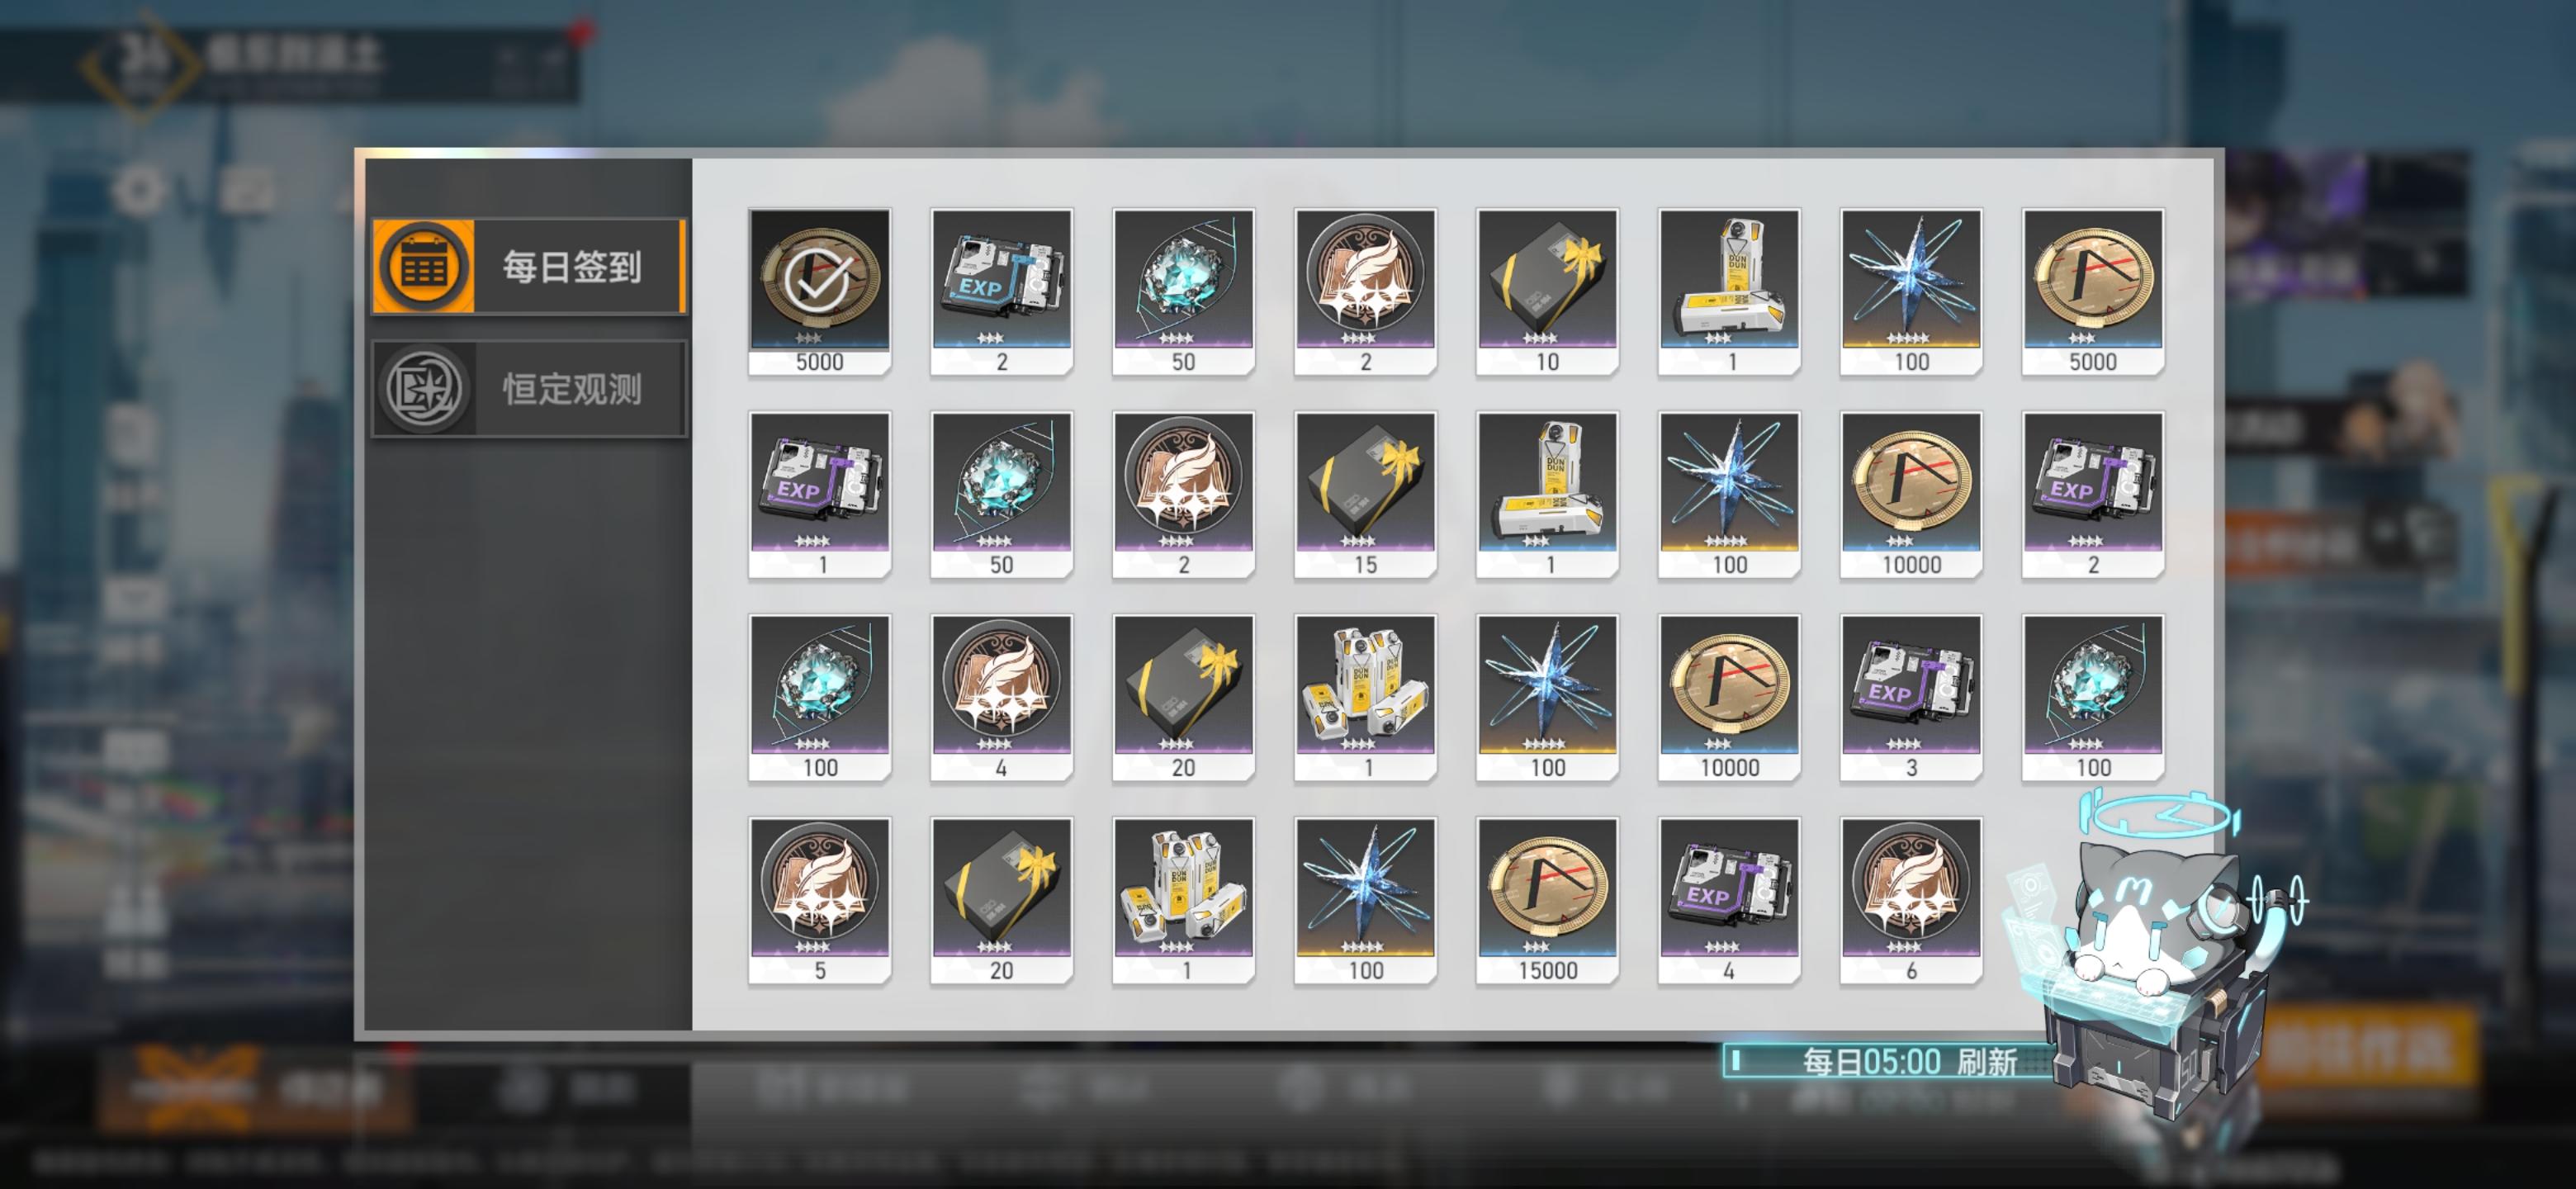The height and width of the screenshot is (1189, 2576).
Task: Choose the feather badge reward of 4
Action: (1001, 698)
